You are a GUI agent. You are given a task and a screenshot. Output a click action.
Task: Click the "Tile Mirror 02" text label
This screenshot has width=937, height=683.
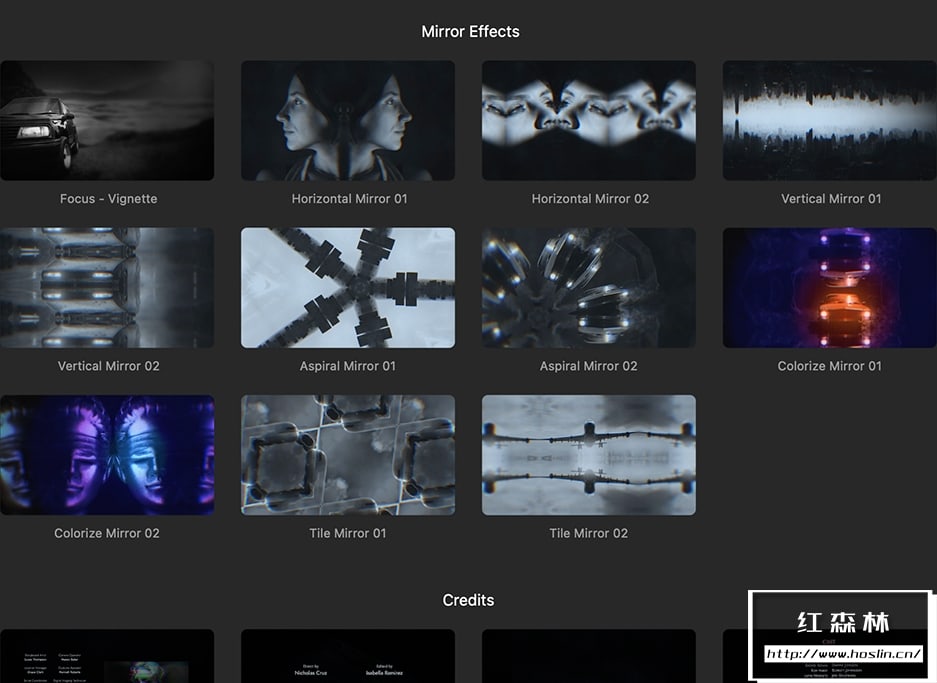(x=589, y=534)
